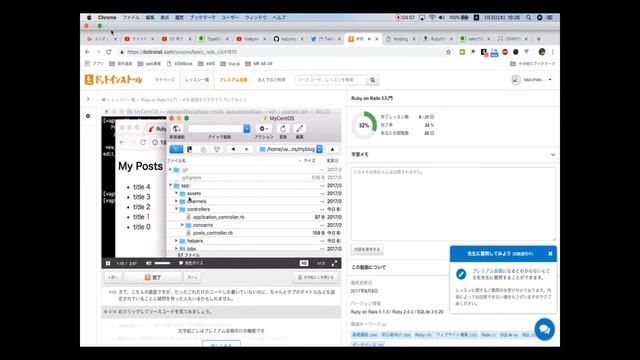Open the Vue.js bookmarks folder
Viewport: 640px width, 360px height.
tap(230, 64)
